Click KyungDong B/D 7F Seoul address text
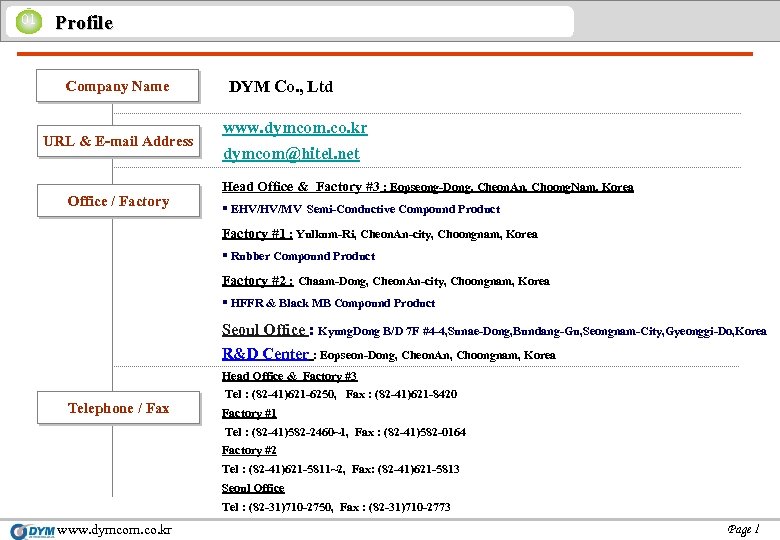This screenshot has height=540, width=780. coord(542,331)
